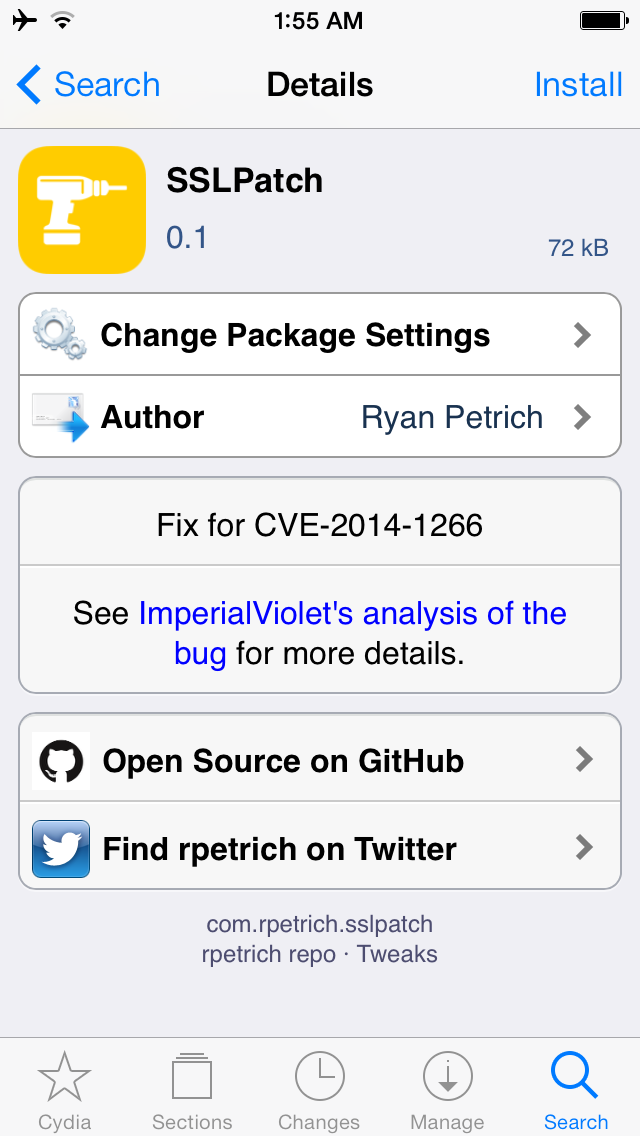640x1136 pixels.
Task: Expand Change Package Settings chevron
Action: [583, 335]
